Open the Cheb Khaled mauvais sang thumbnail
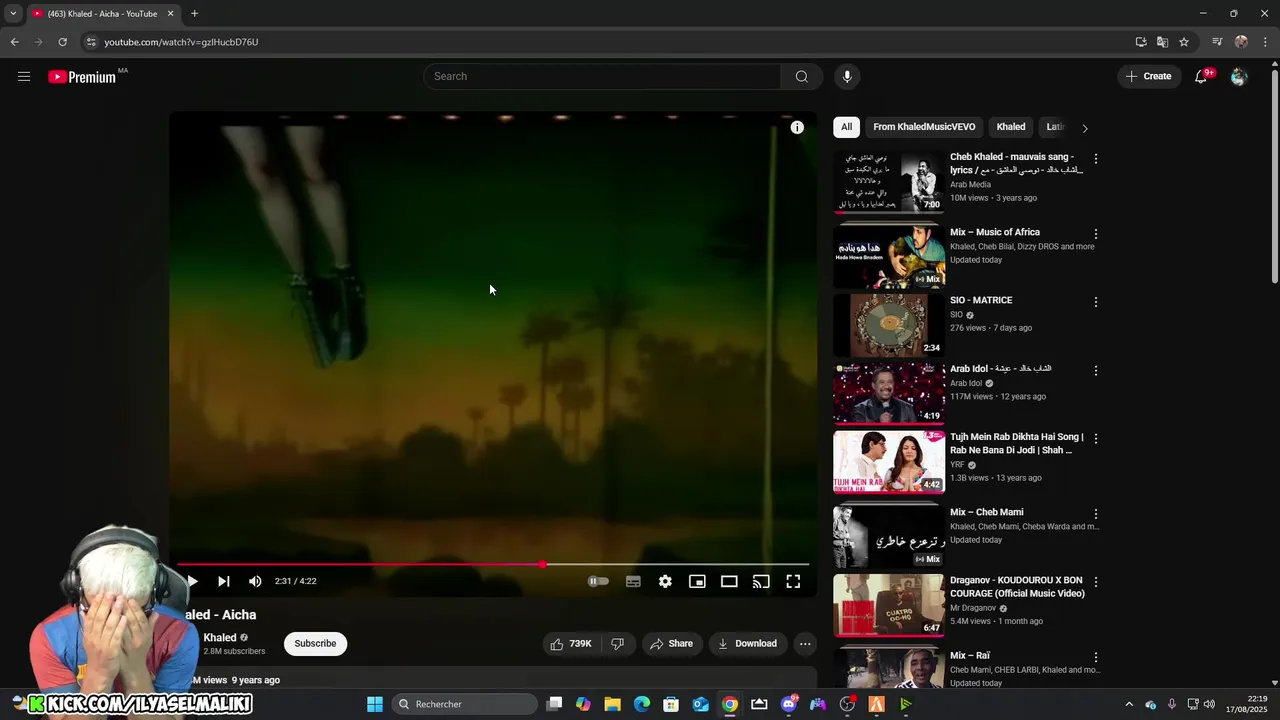Screen dimensions: 1280x720 pyautogui.click(x=889, y=182)
